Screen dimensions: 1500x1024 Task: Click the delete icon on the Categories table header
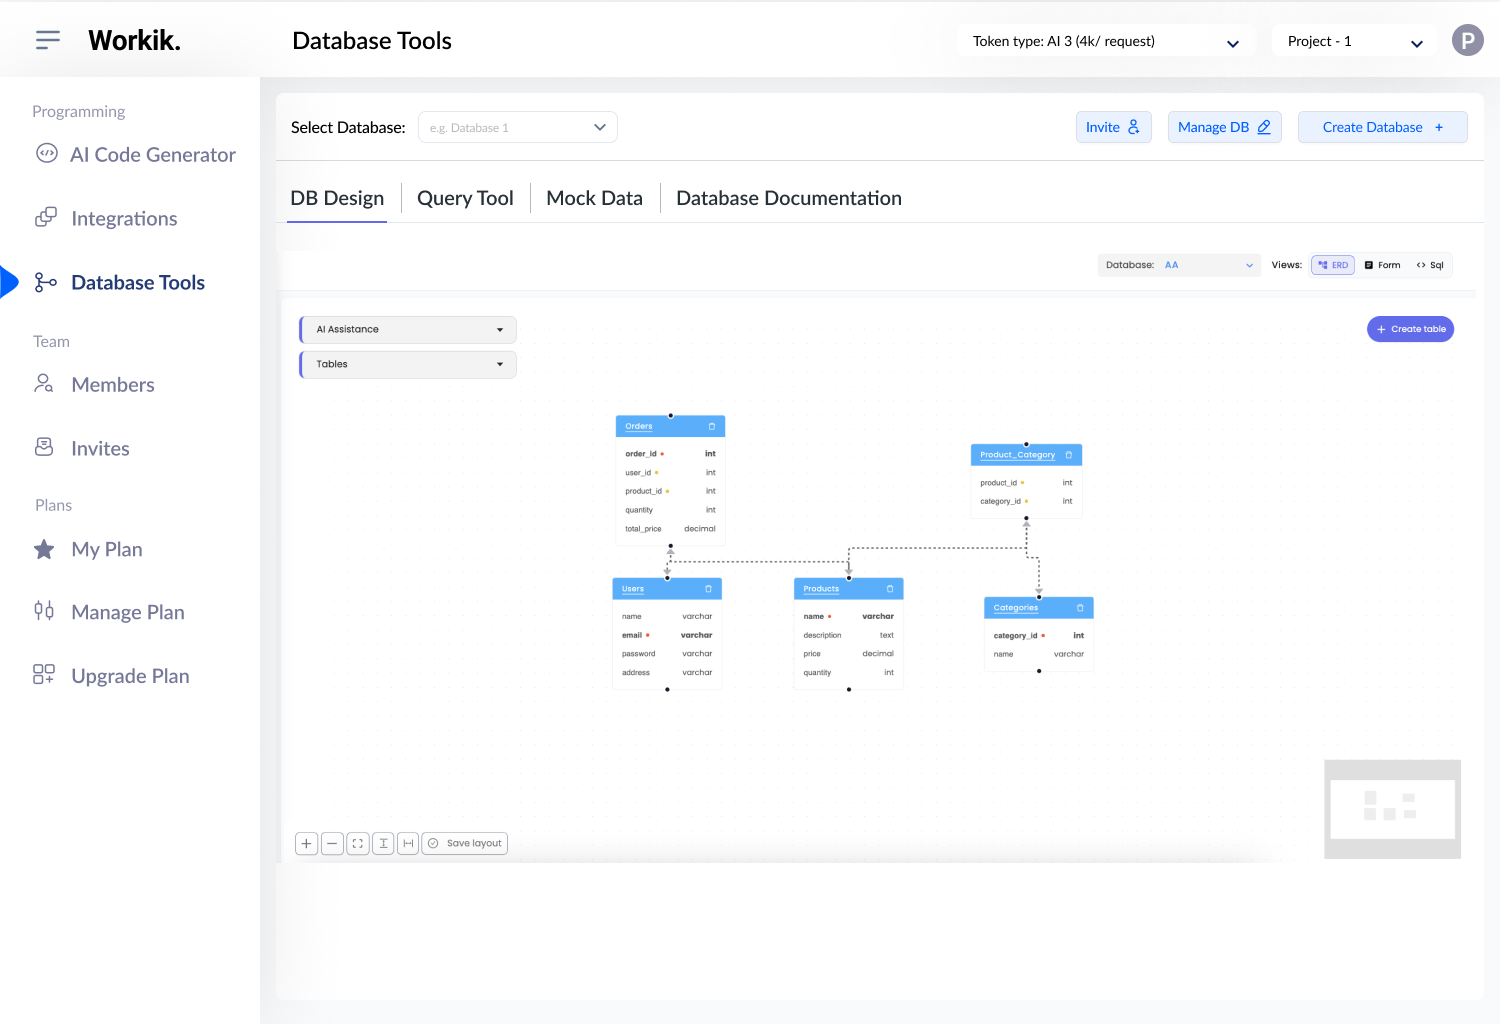[1080, 607]
